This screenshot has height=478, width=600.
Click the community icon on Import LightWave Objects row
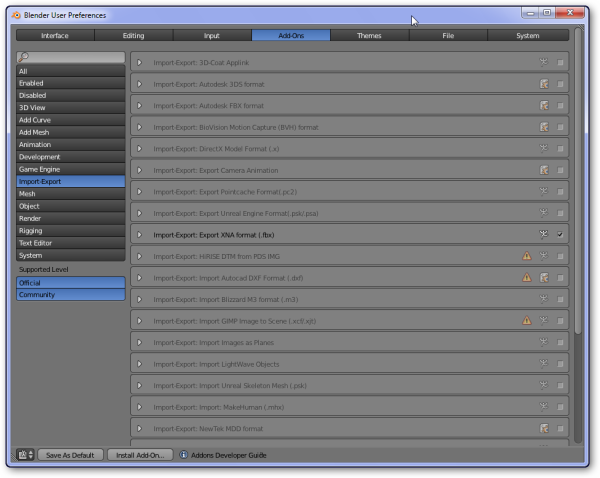(543, 363)
